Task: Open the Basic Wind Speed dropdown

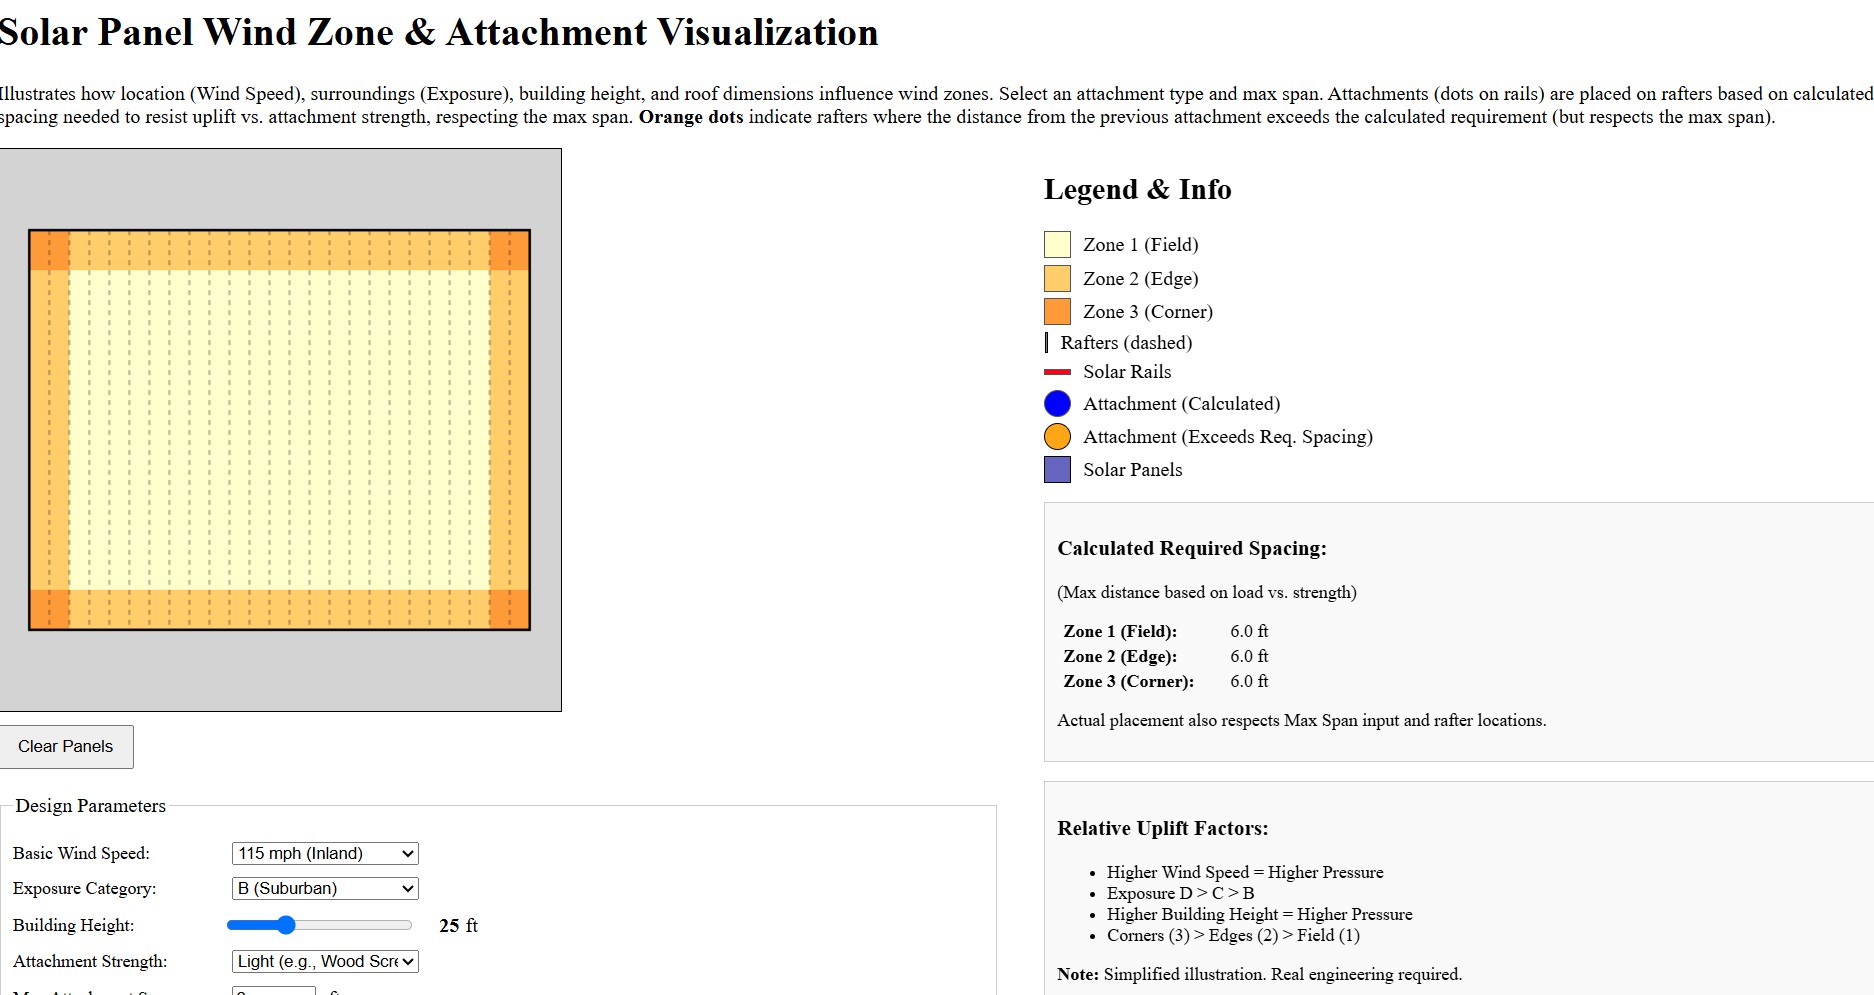Action: pos(325,853)
